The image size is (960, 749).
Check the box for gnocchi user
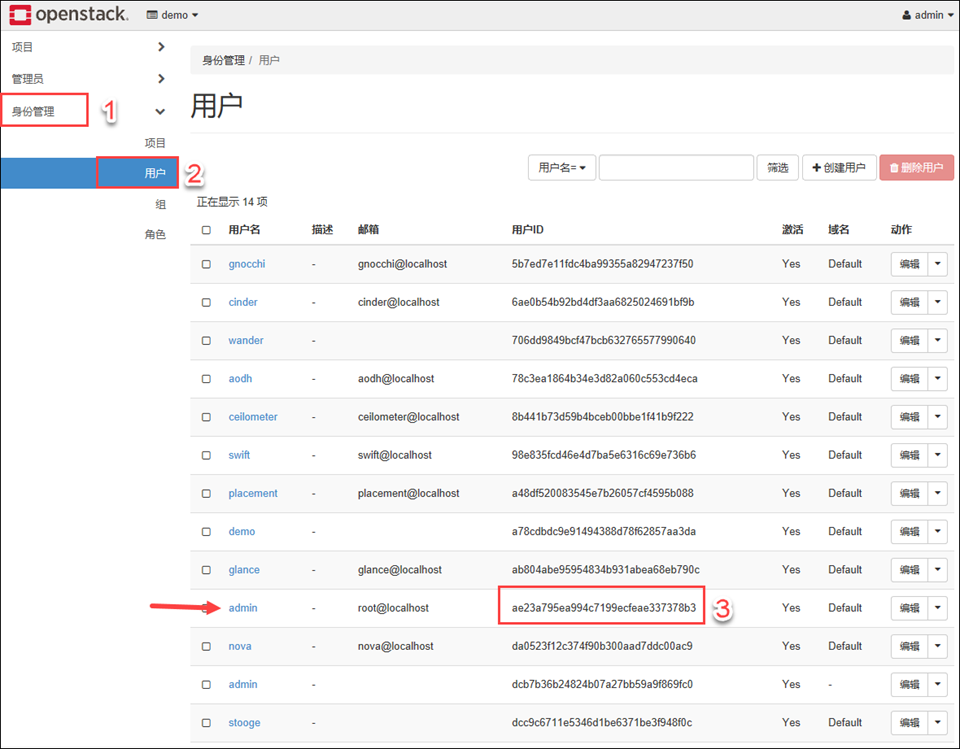(x=206, y=264)
